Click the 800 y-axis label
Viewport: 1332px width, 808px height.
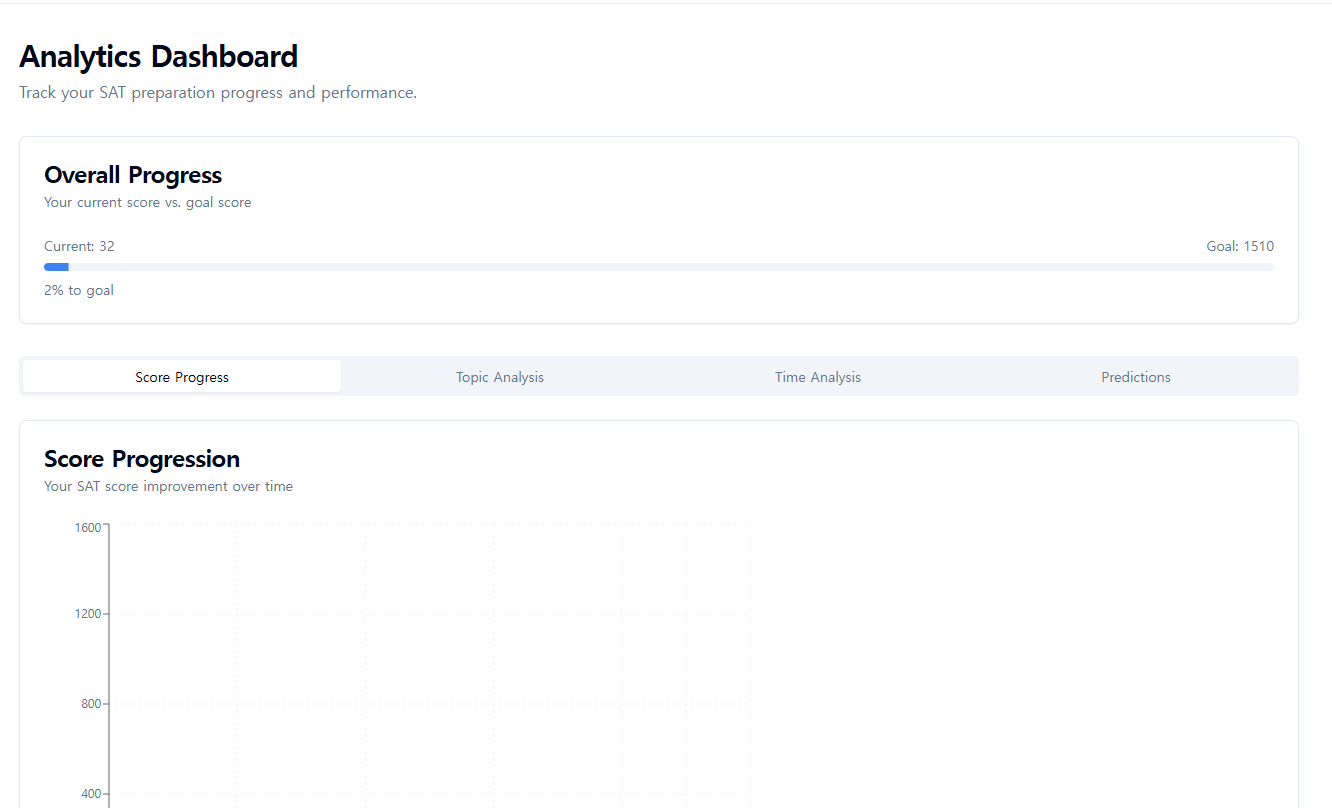88,703
